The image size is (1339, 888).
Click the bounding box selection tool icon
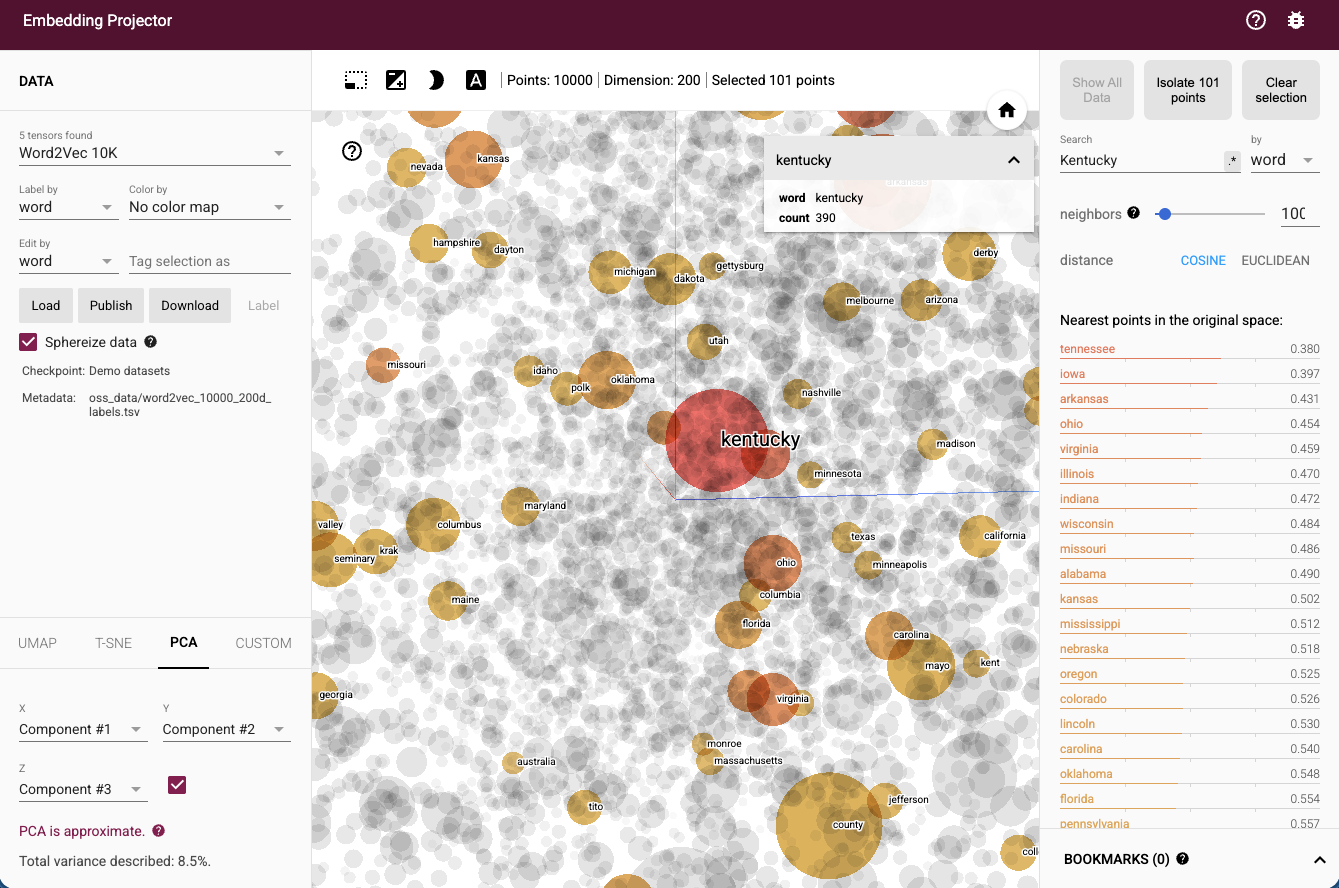(x=356, y=80)
